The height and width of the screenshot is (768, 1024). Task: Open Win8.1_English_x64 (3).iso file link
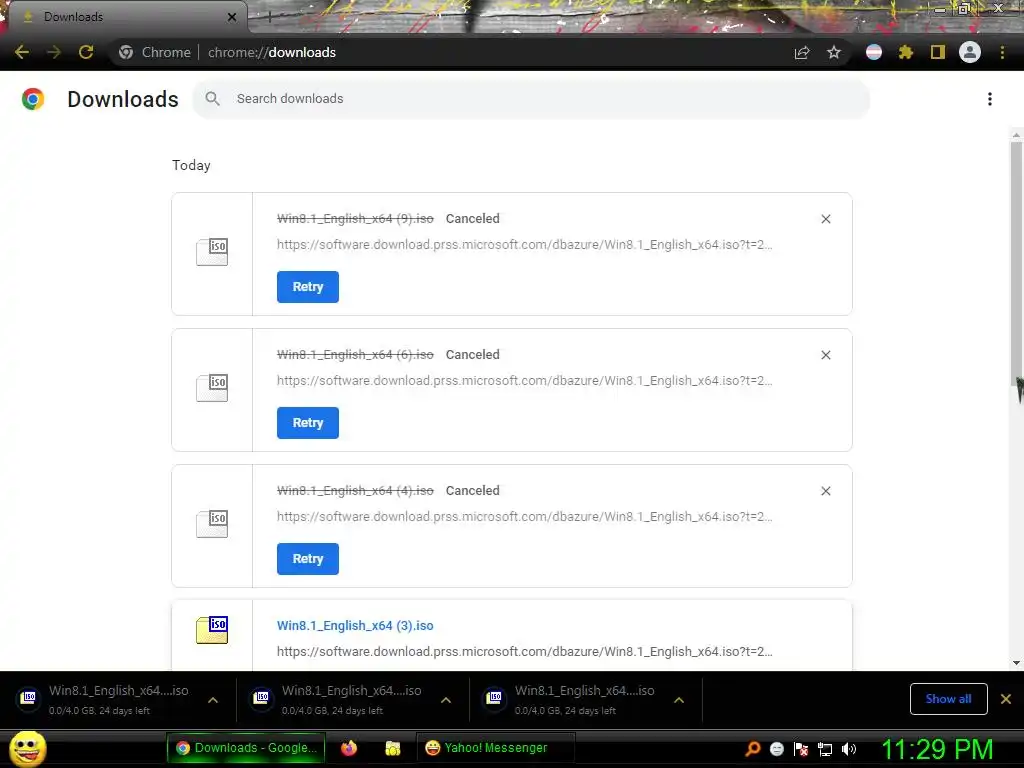(355, 626)
